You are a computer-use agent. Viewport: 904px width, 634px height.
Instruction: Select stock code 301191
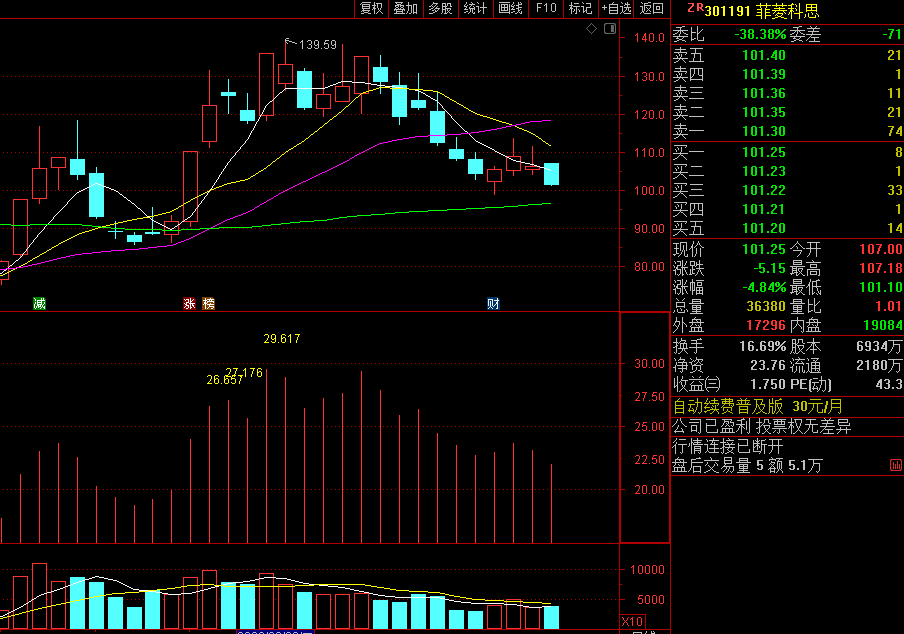click(728, 11)
